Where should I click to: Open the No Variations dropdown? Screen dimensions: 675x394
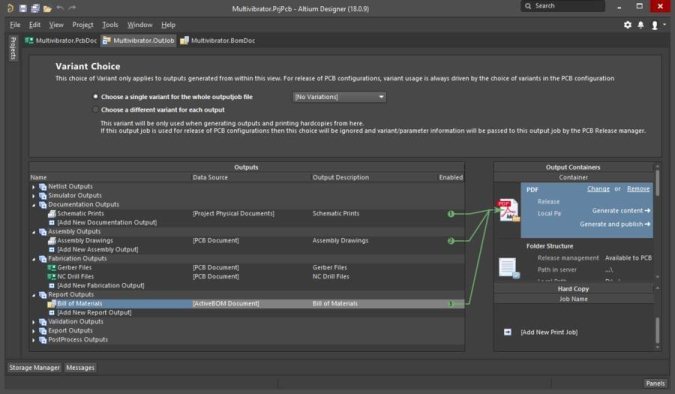point(339,97)
